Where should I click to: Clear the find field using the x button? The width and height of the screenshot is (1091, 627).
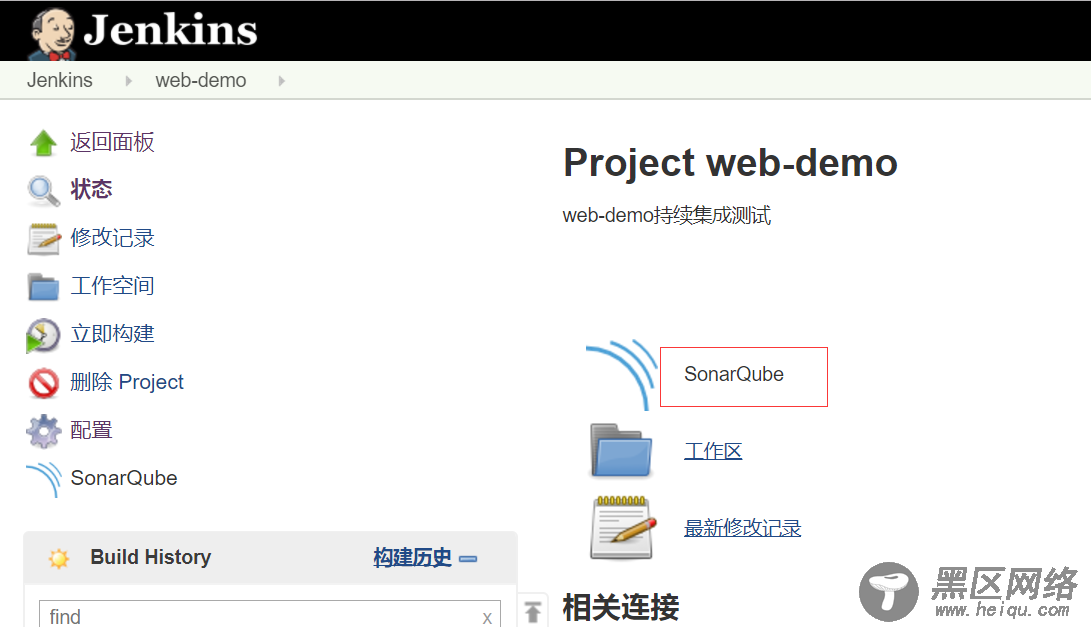487,617
